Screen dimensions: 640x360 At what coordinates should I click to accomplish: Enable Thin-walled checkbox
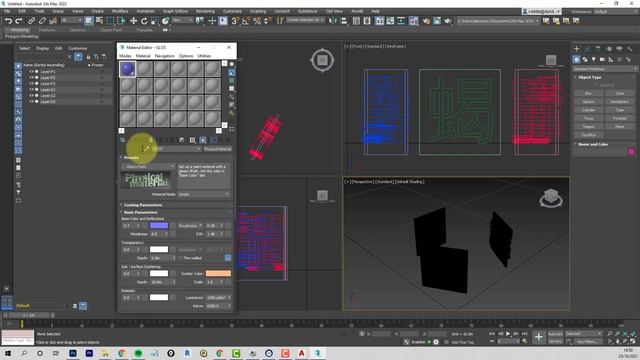(180, 258)
